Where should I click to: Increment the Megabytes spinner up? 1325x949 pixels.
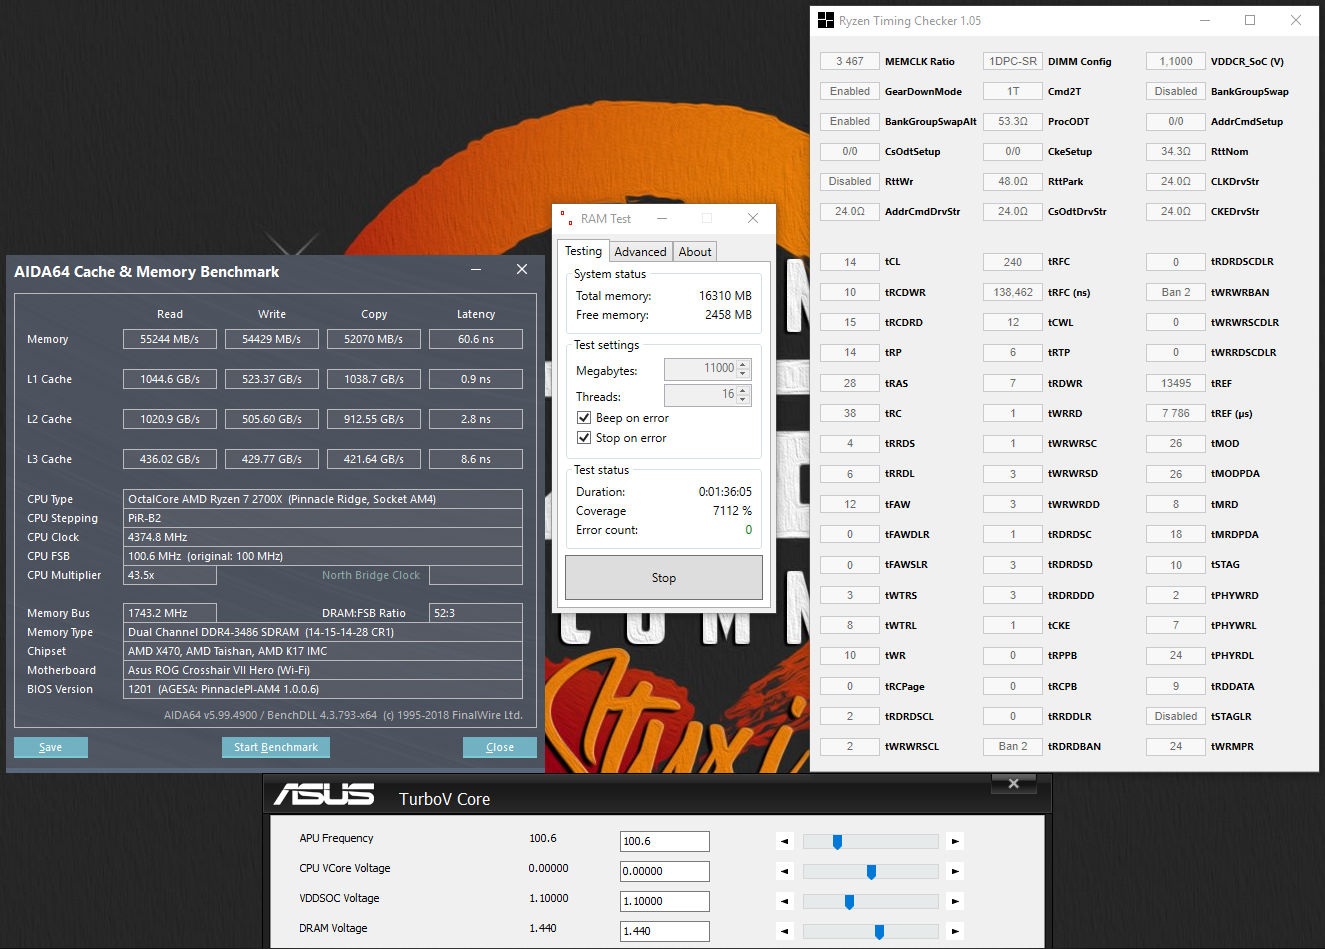click(x=743, y=364)
